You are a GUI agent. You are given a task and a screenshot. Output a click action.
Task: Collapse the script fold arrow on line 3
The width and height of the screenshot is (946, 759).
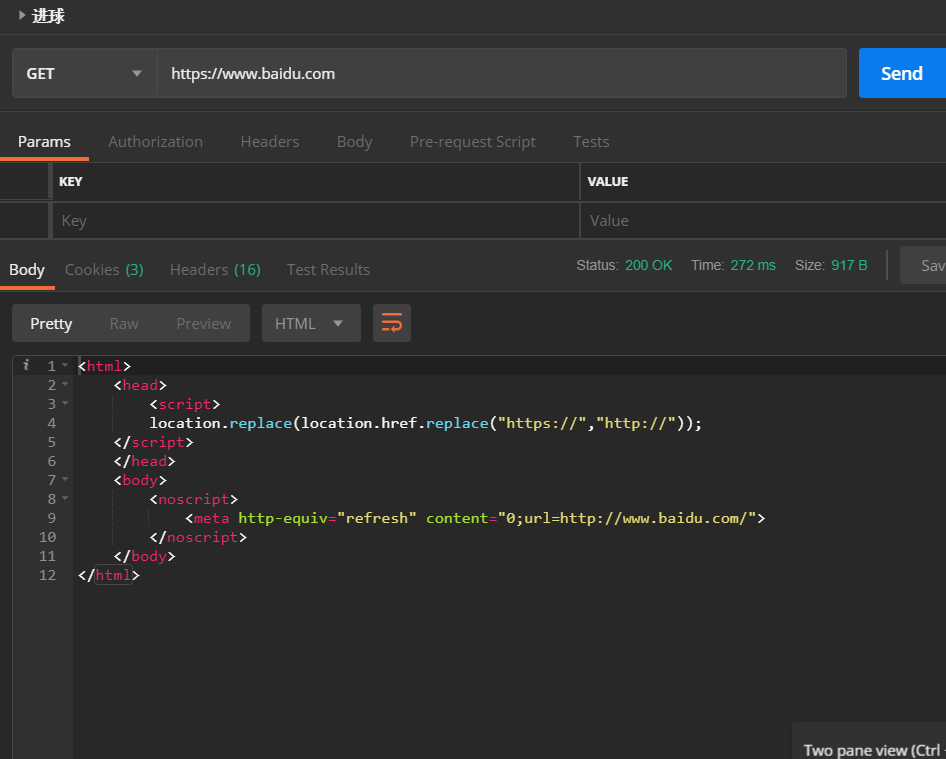pyautogui.click(x=65, y=403)
